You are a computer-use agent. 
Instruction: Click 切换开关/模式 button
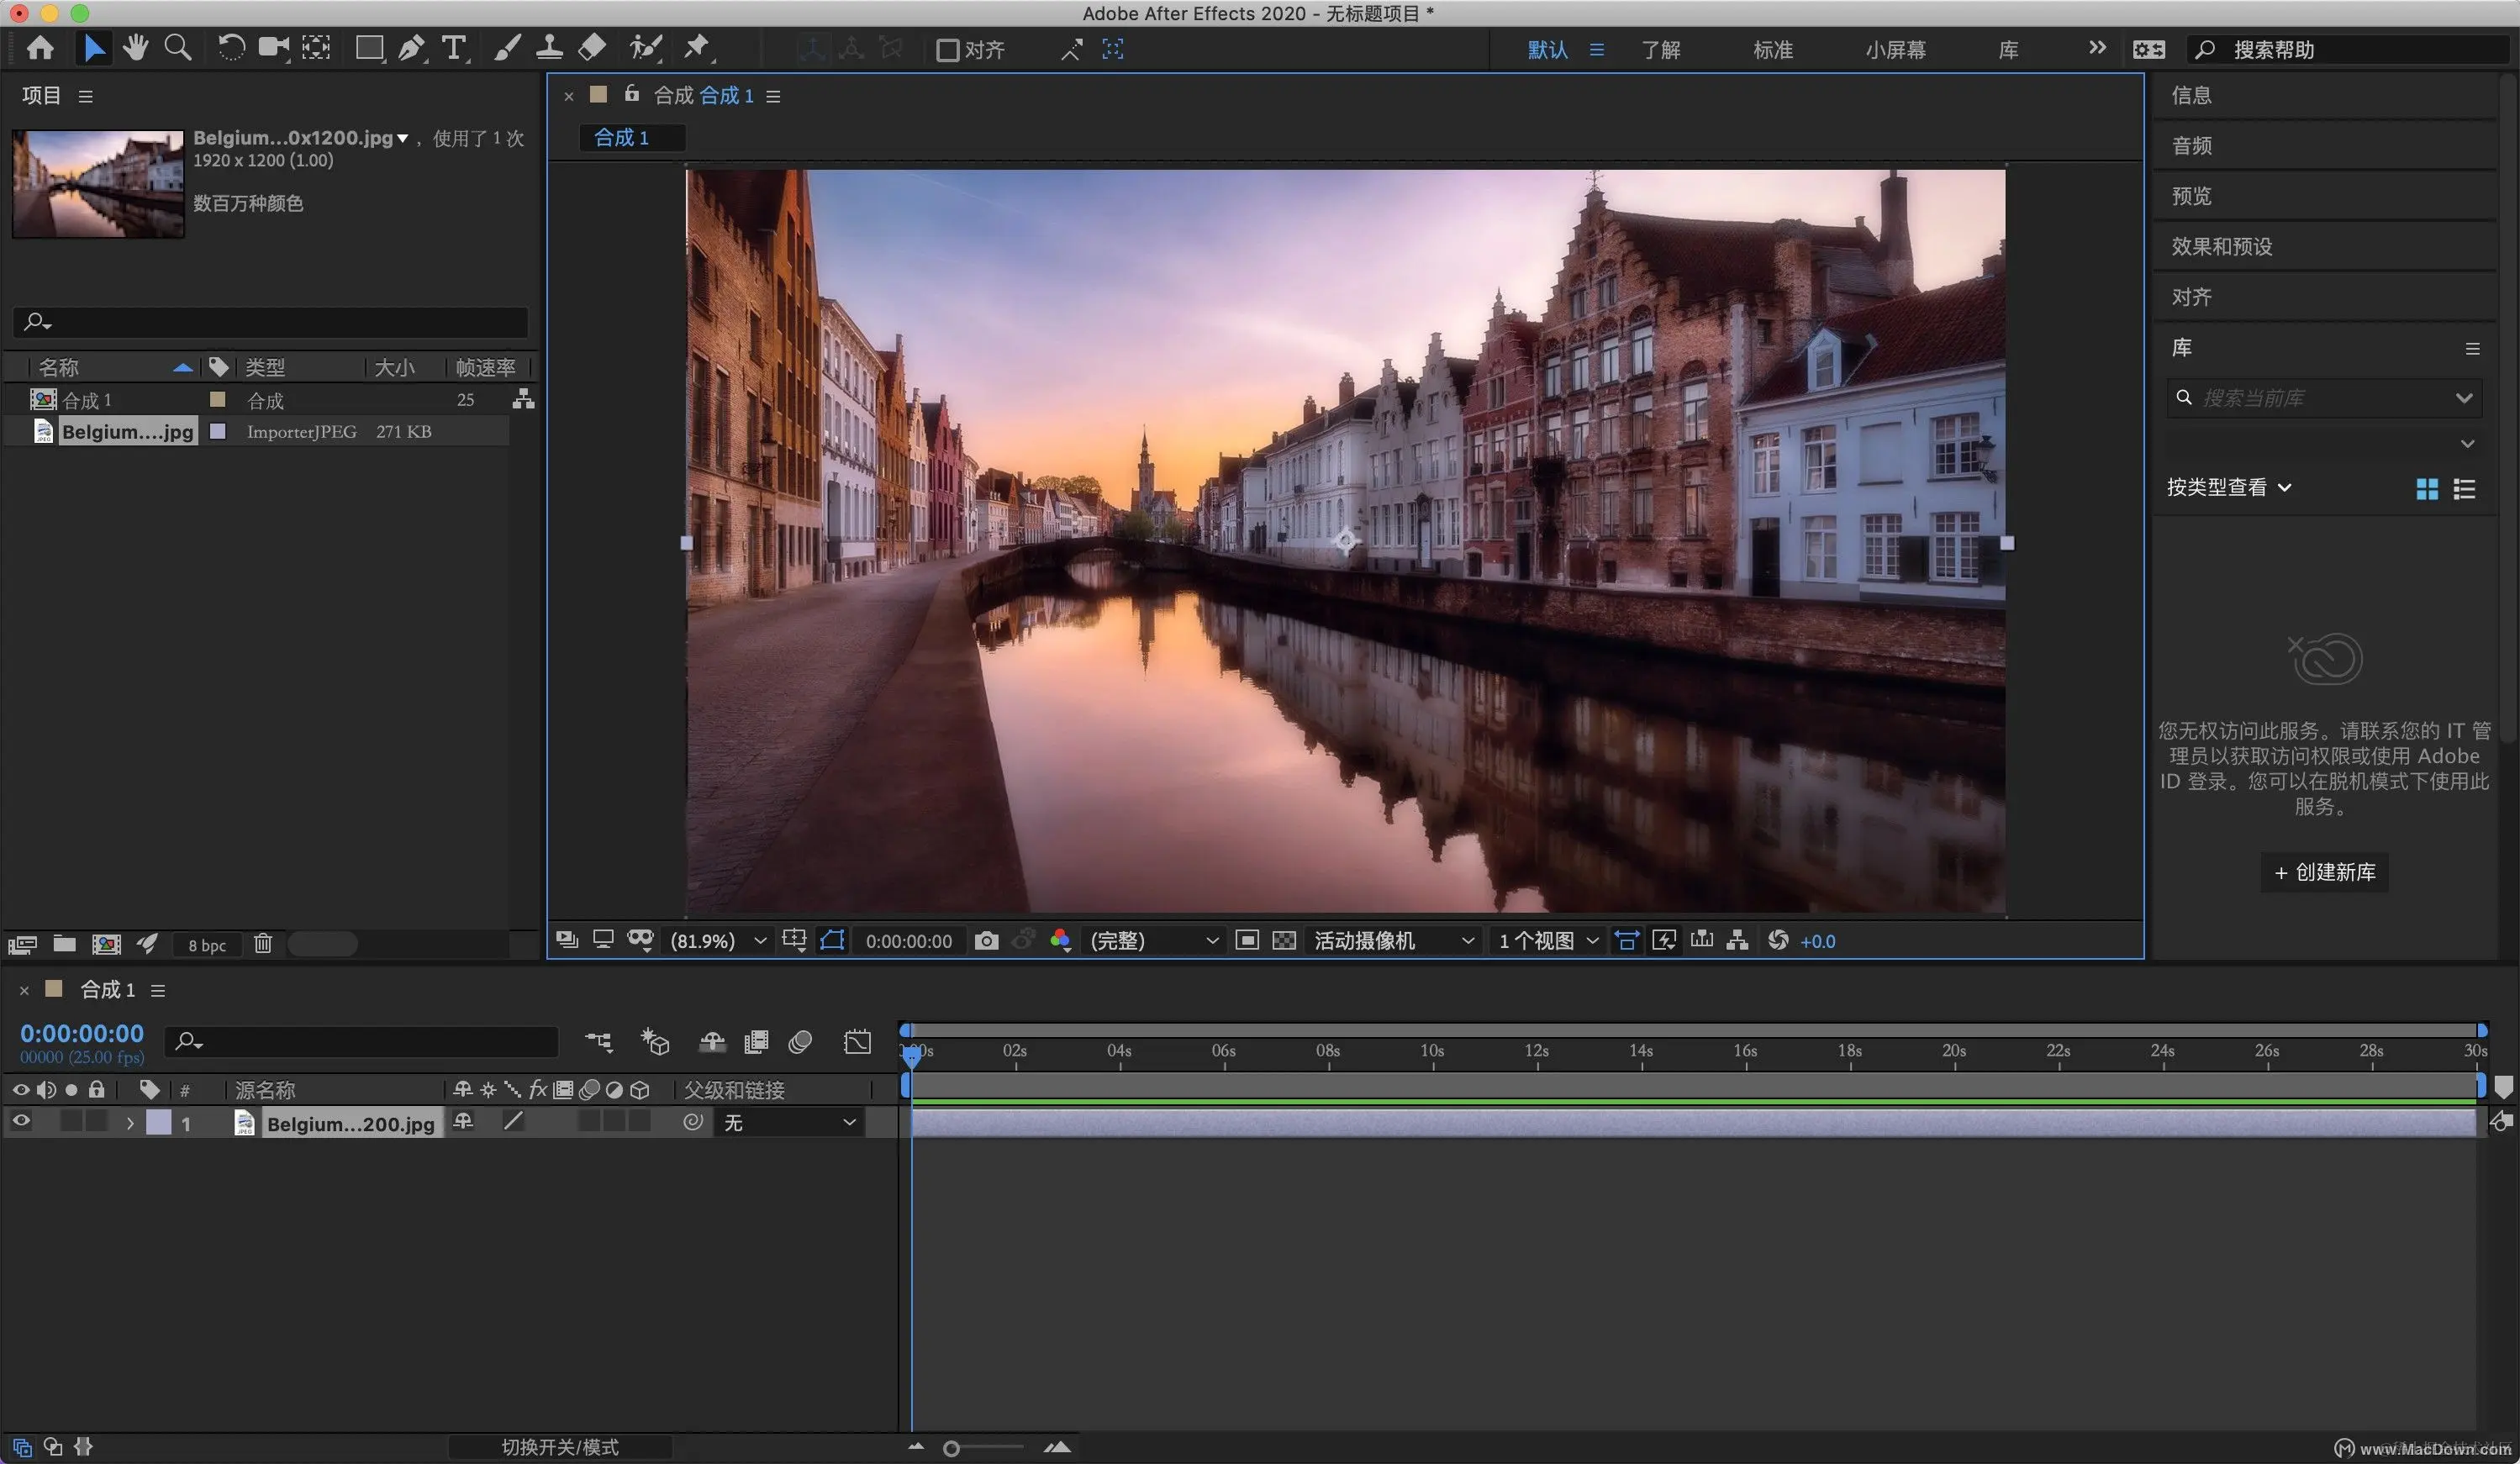point(559,1447)
